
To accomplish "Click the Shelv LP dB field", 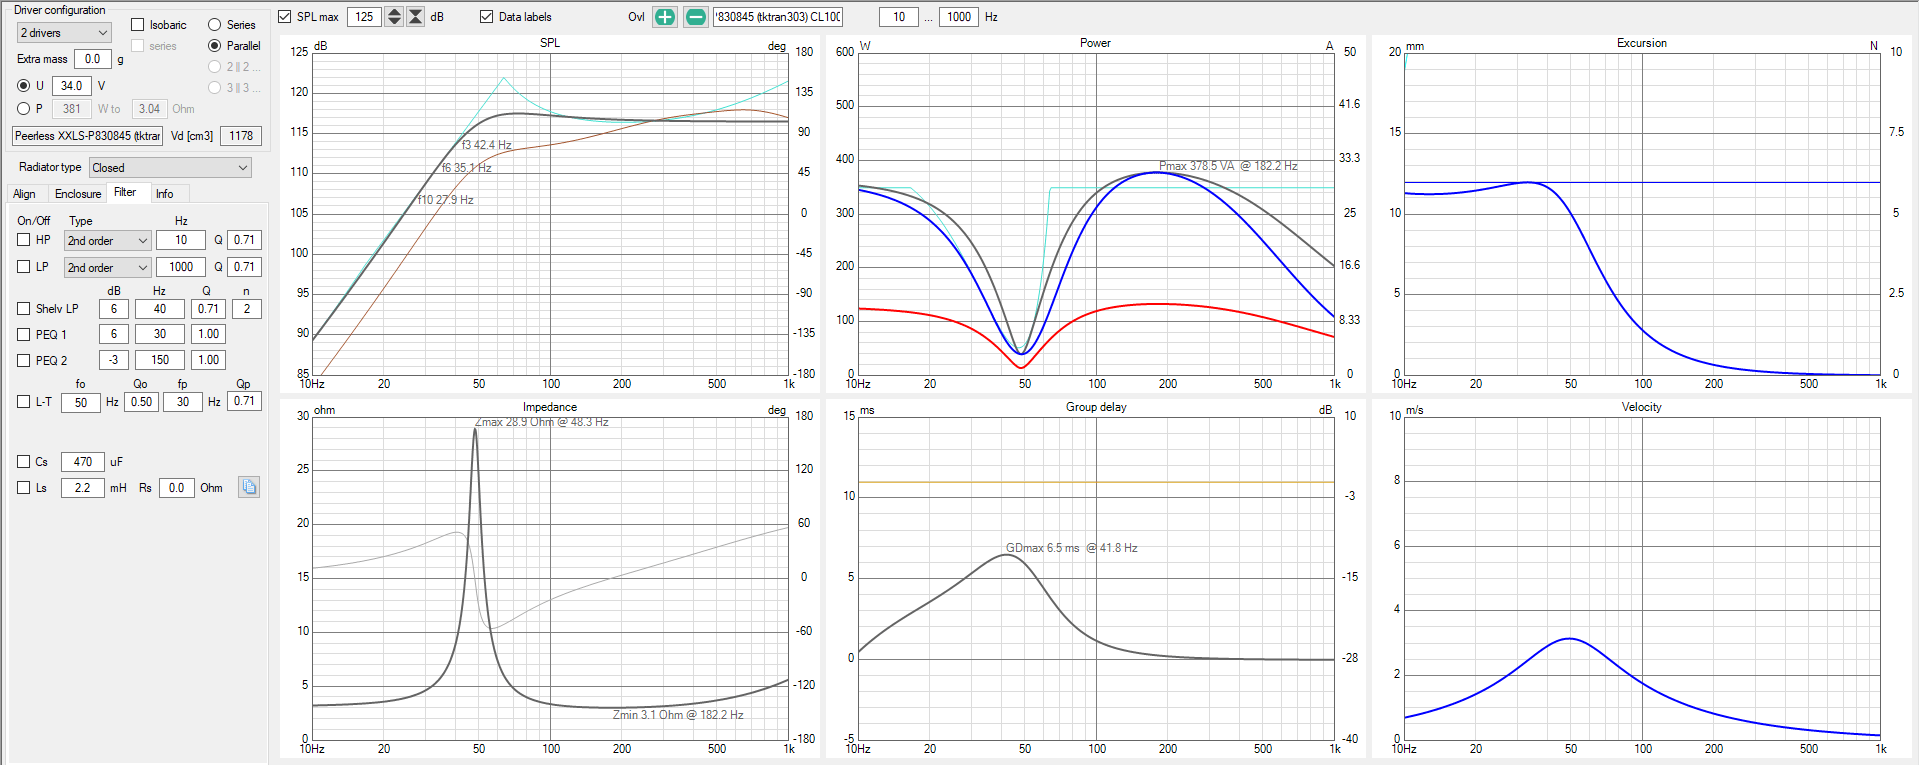I will coord(114,309).
